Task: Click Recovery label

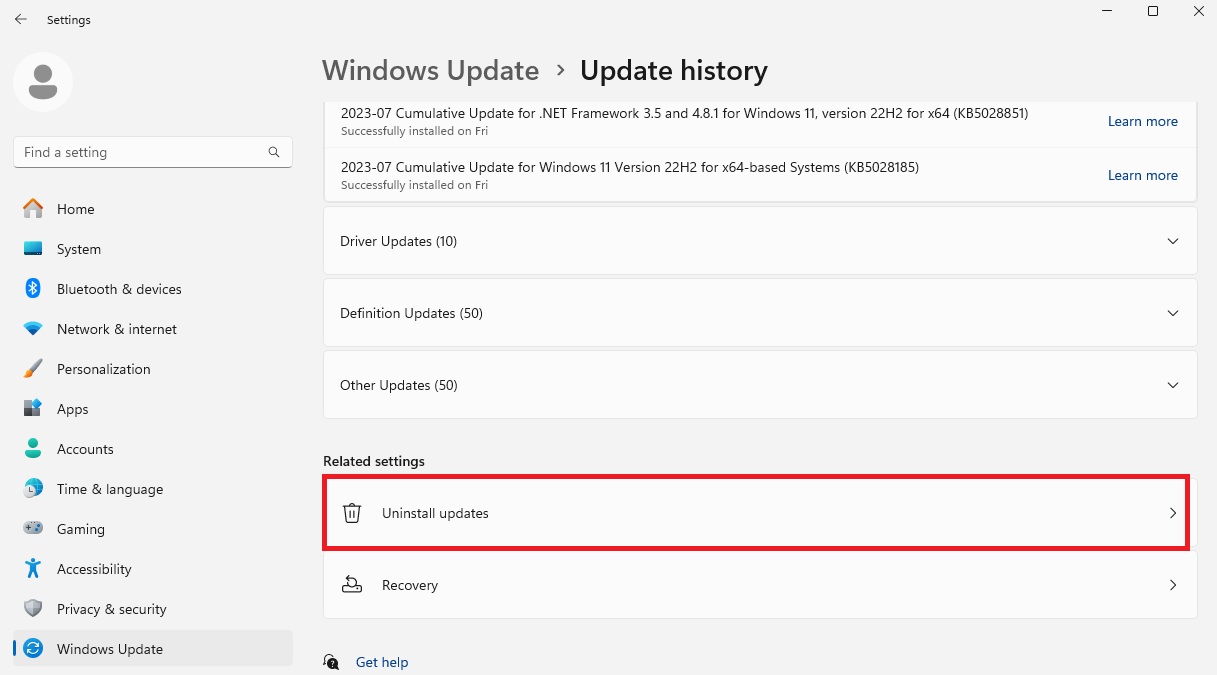Action: (x=410, y=585)
